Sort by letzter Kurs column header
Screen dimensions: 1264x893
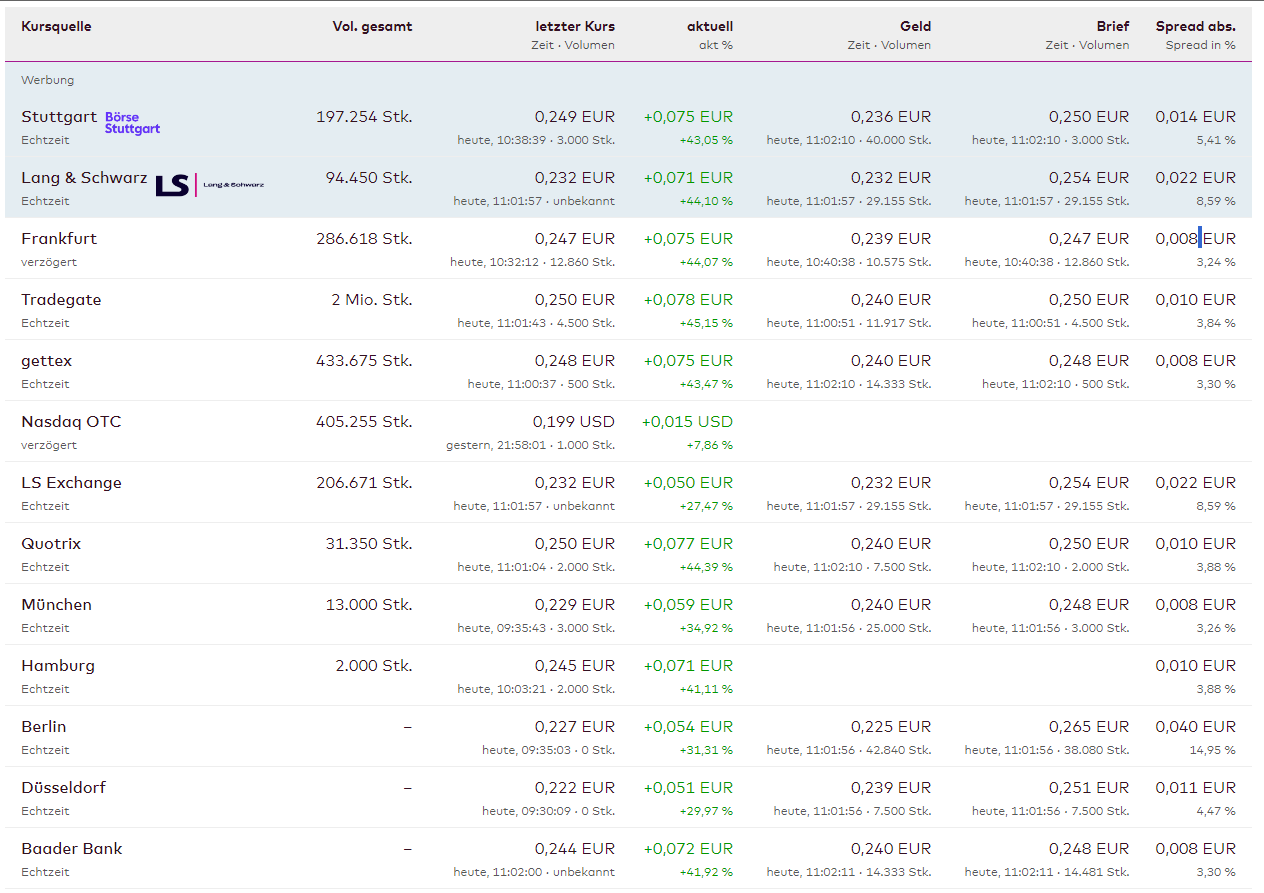(x=576, y=27)
